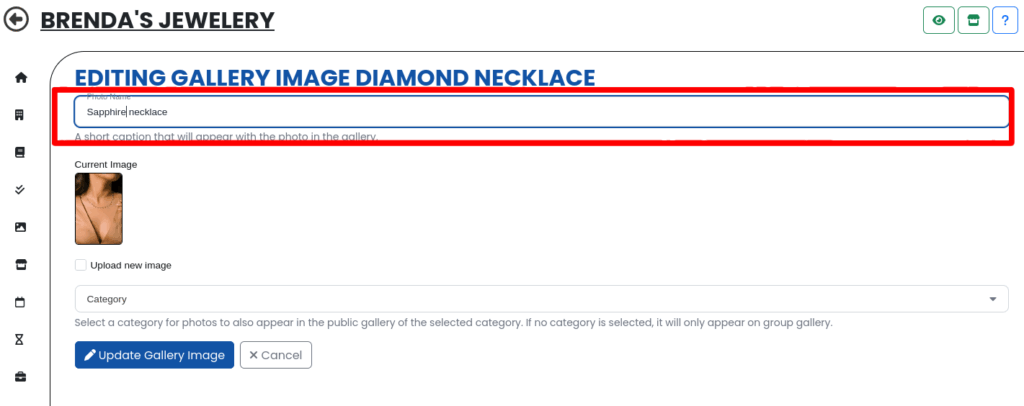Screen dimensions: 1024x406
Task: Click the book icon in sidebar
Action: [x=21, y=153]
